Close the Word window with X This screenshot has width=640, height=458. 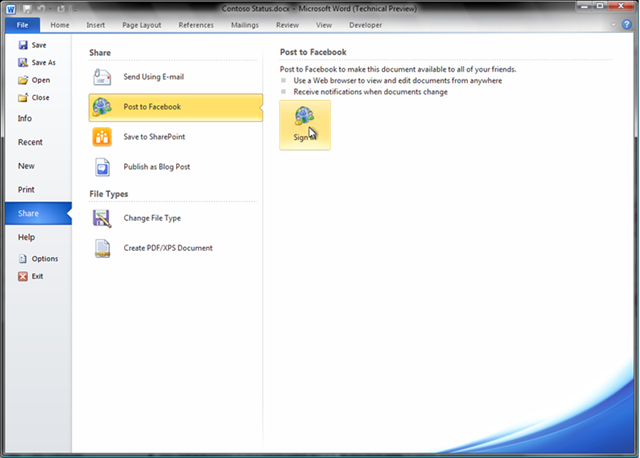(620, 6)
